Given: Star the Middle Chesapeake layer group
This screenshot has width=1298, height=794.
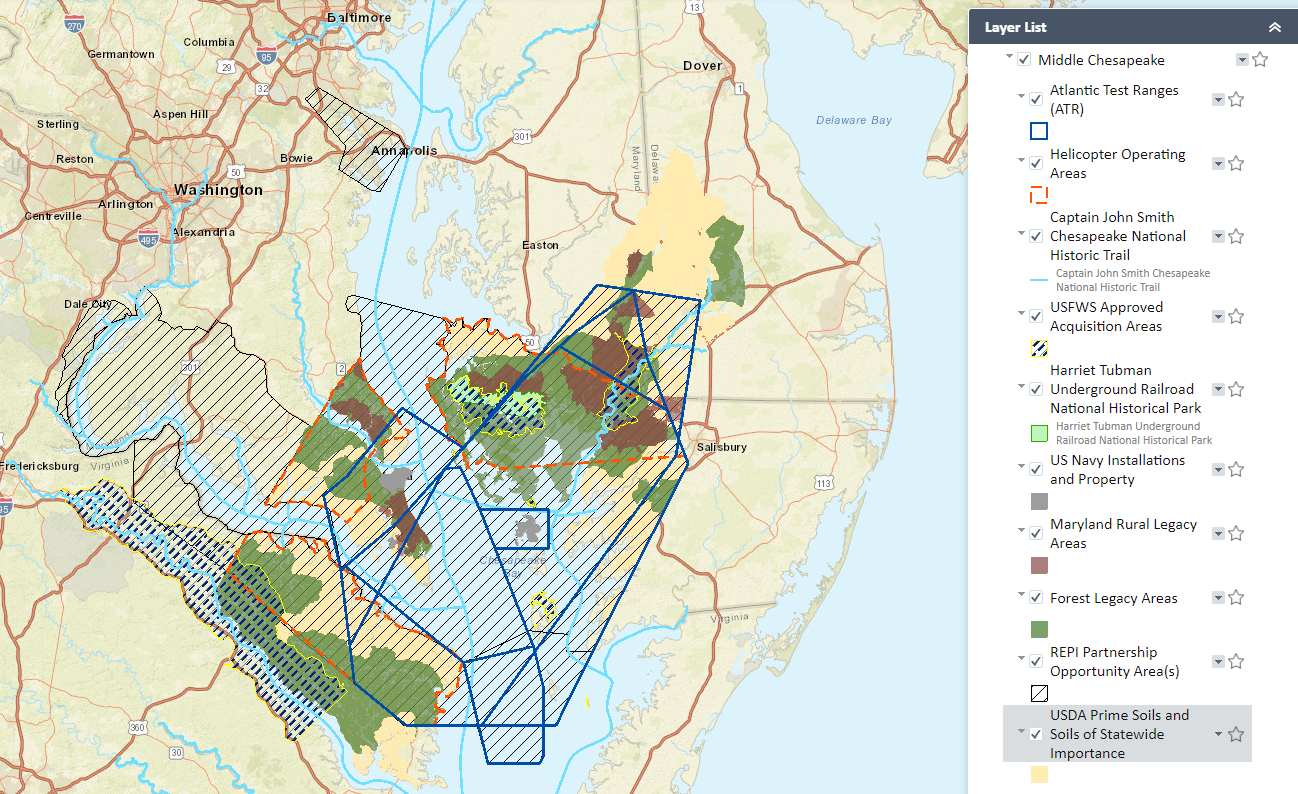Looking at the screenshot, I should click(x=1260, y=60).
